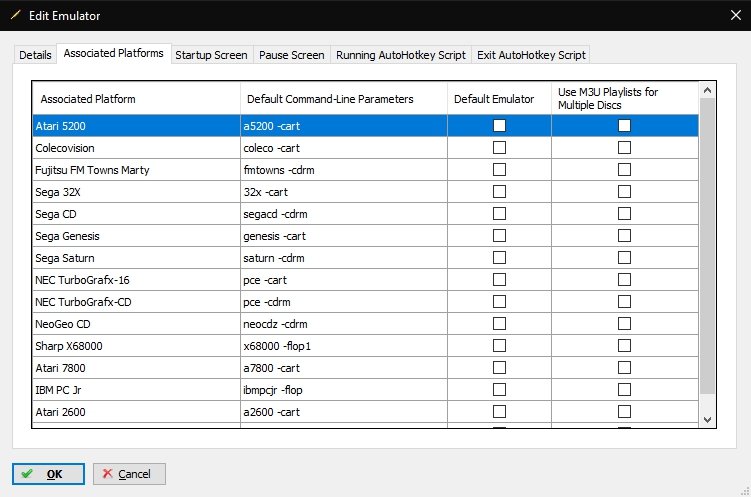The width and height of the screenshot is (751, 497).
Task: Check Default Emulator for NeoGeo CD
Action: point(499,324)
